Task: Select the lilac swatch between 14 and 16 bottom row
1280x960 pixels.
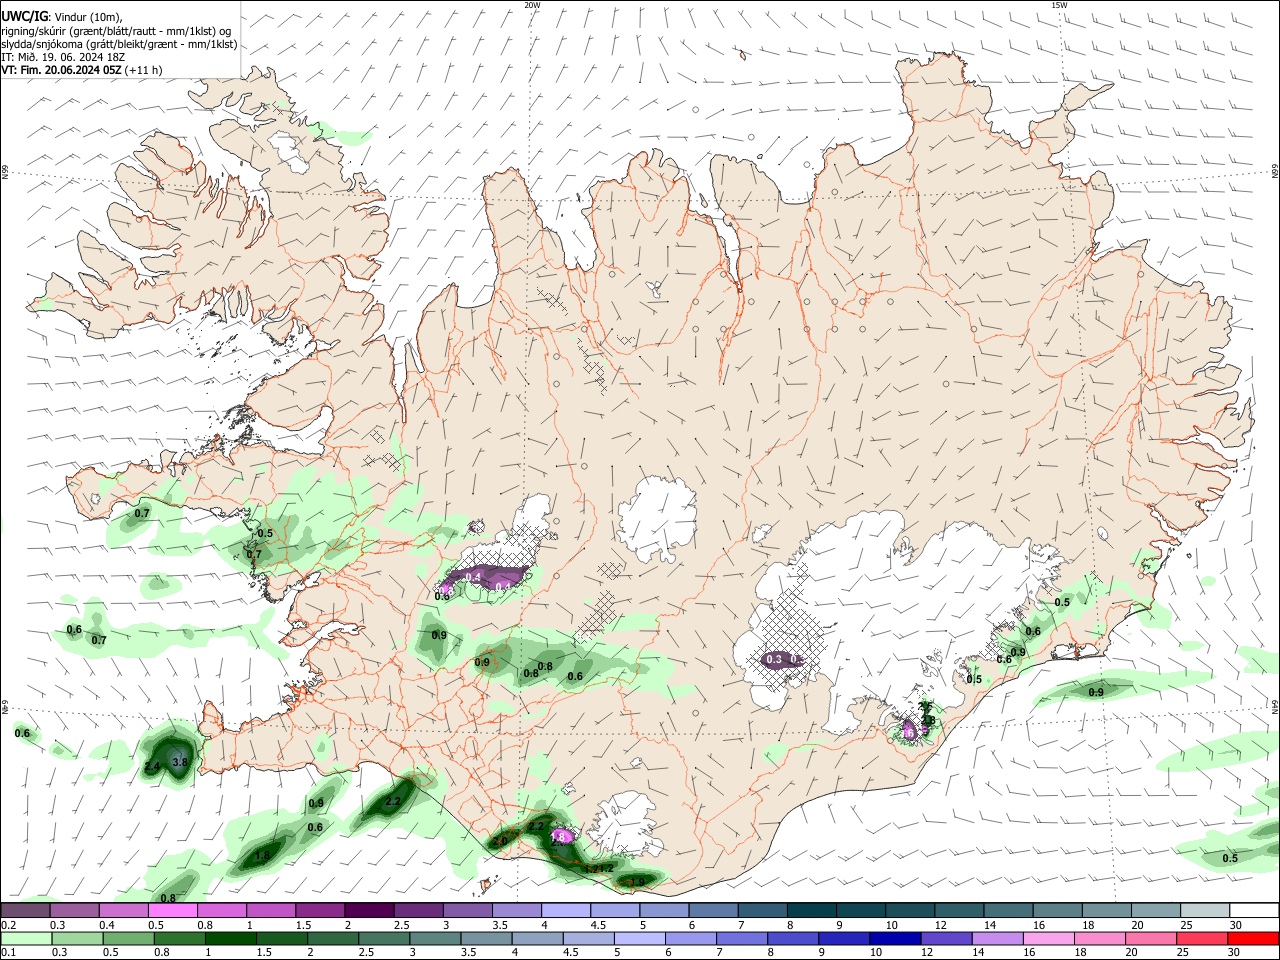Action: 996,938
